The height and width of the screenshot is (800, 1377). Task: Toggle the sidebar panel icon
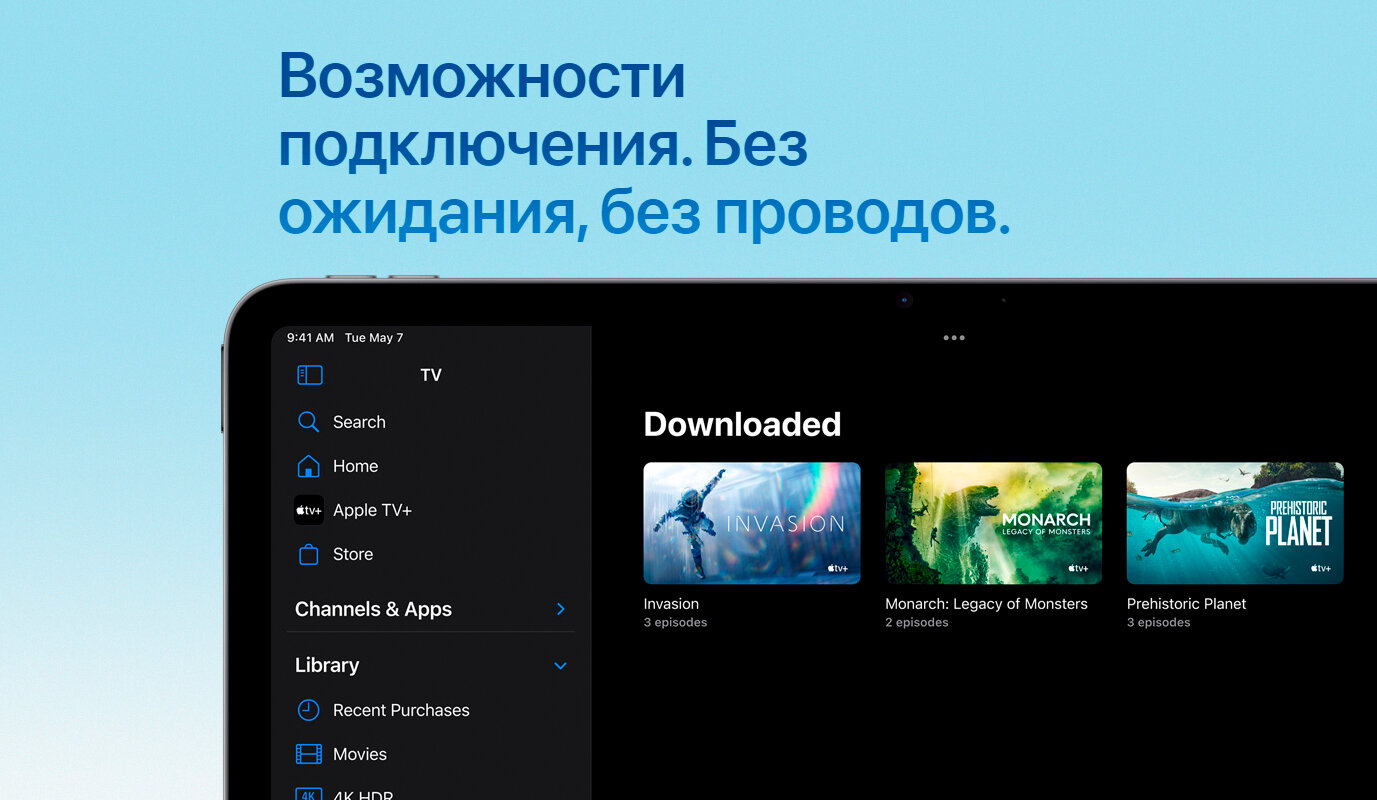[310, 375]
